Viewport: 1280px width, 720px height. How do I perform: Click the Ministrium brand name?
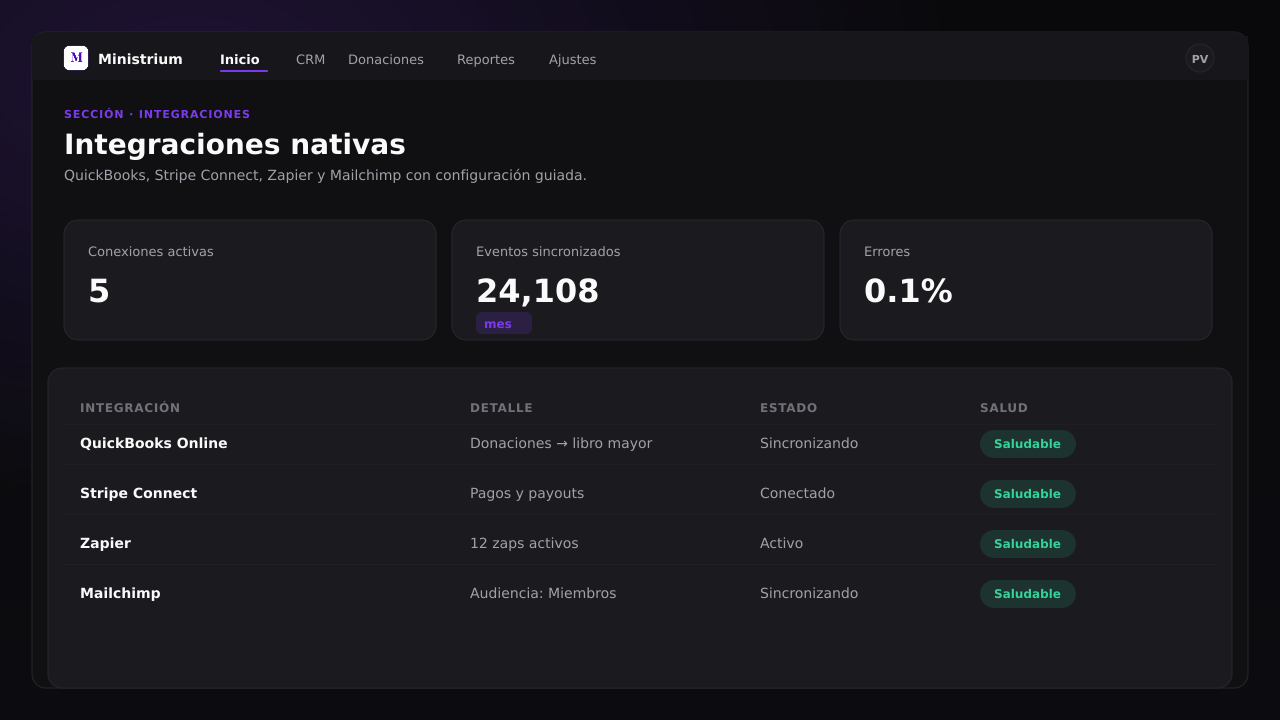point(140,59)
